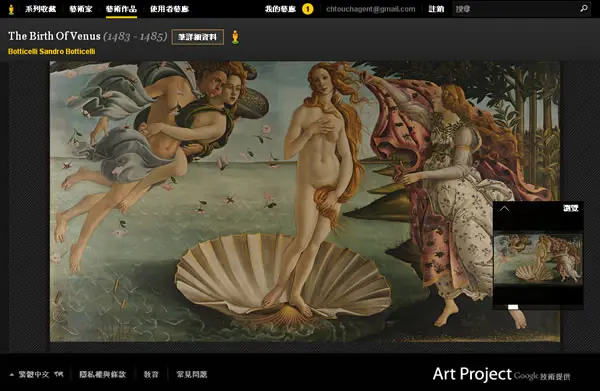Screen dimensions: 600x391
Task: Click the Art Project logo in footer
Action: coord(472,374)
